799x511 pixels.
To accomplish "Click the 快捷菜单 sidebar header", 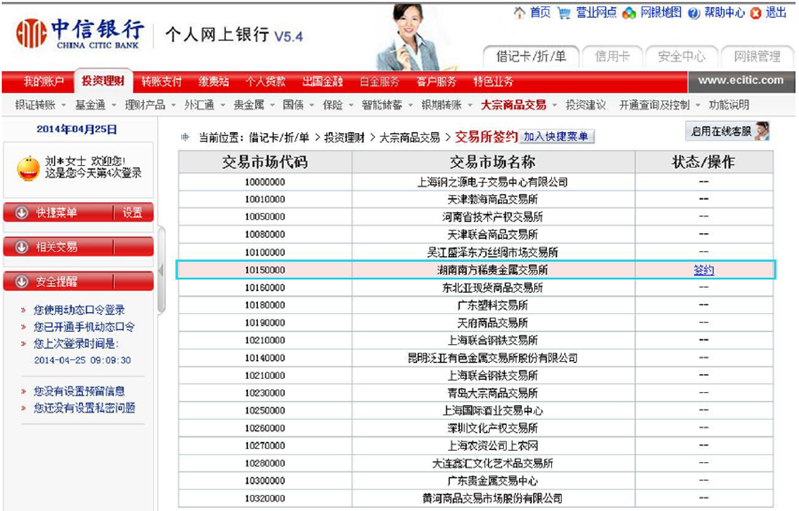I will [78, 212].
